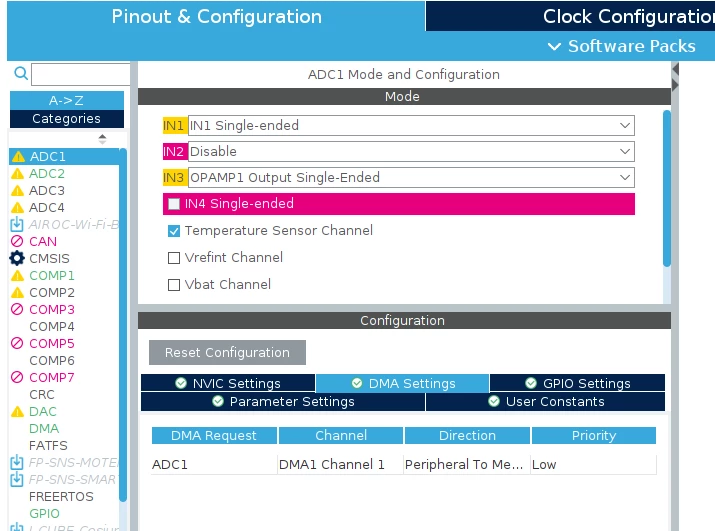Click the download icon beside FP-SNS-MOTE
The height and width of the screenshot is (531, 715).
click(17, 462)
